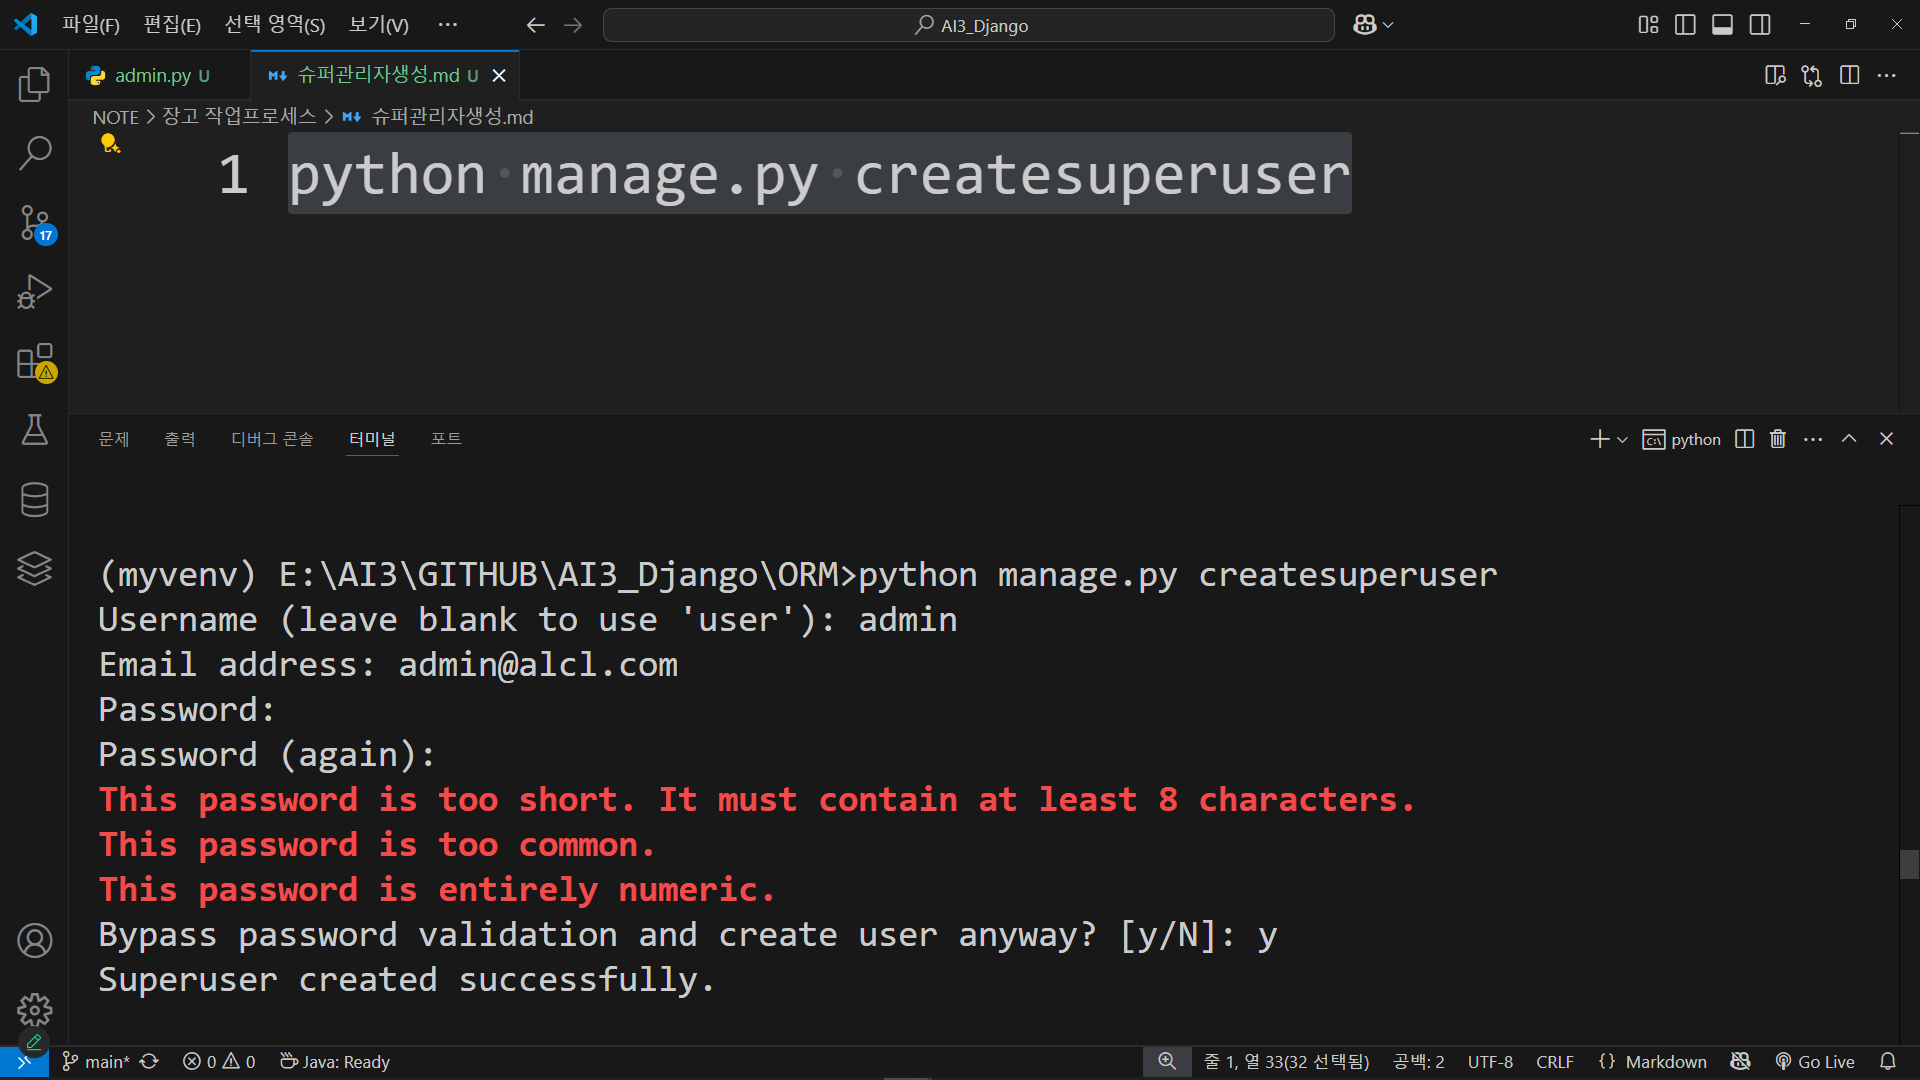Switch to the 포트 tab
The width and height of the screenshot is (1920, 1080).
pyautogui.click(x=446, y=439)
